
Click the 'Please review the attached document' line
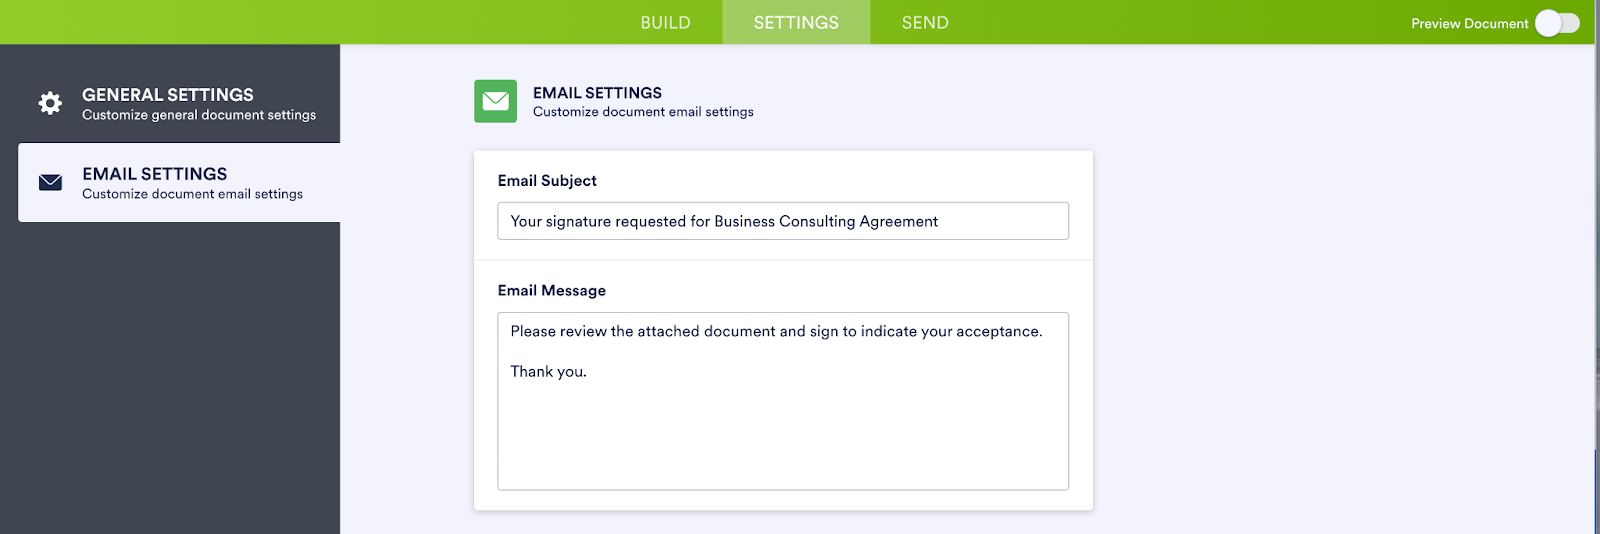[776, 332]
